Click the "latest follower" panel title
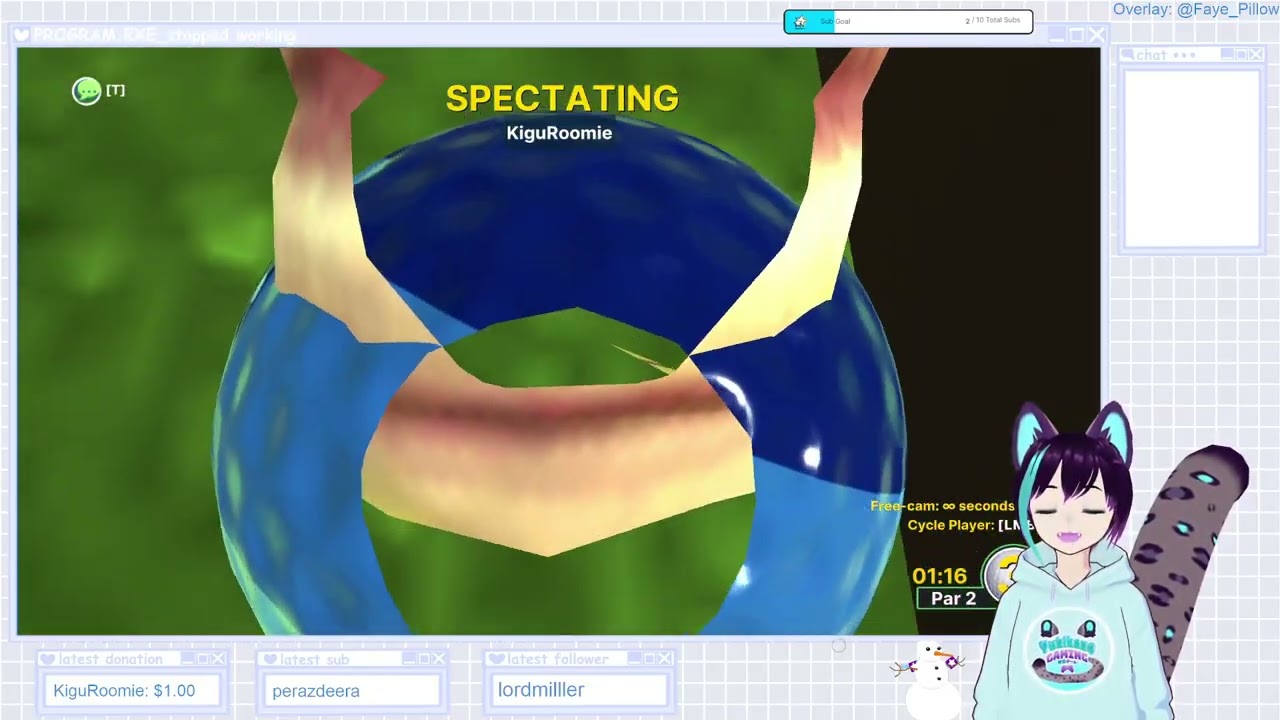This screenshot has height=720, width=1280. tap(558, 659)
